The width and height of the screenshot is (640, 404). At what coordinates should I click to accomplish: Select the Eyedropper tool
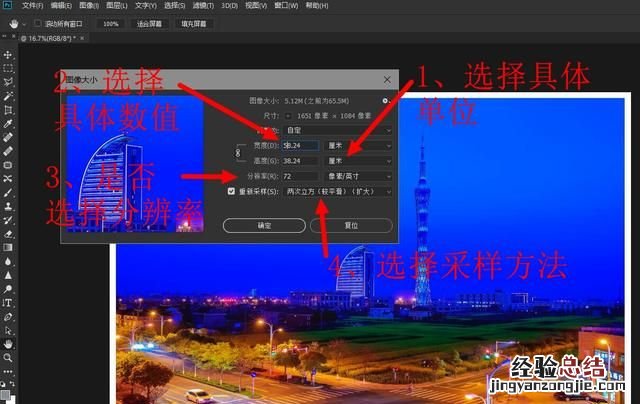click(x=8, y=124)
